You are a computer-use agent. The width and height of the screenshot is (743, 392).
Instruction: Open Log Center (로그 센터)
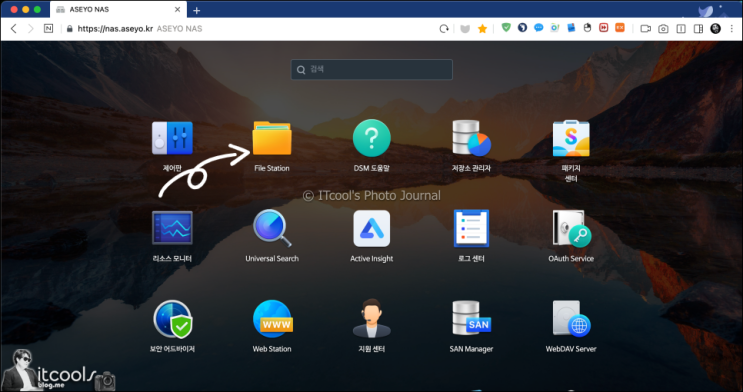click(x=471, y=228)
